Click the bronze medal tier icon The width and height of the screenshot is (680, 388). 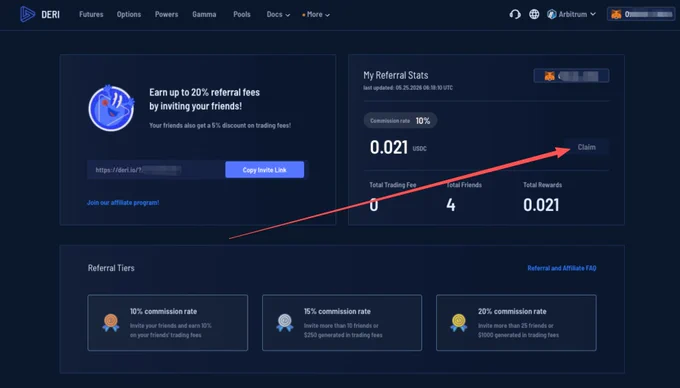tap(111, 323)
